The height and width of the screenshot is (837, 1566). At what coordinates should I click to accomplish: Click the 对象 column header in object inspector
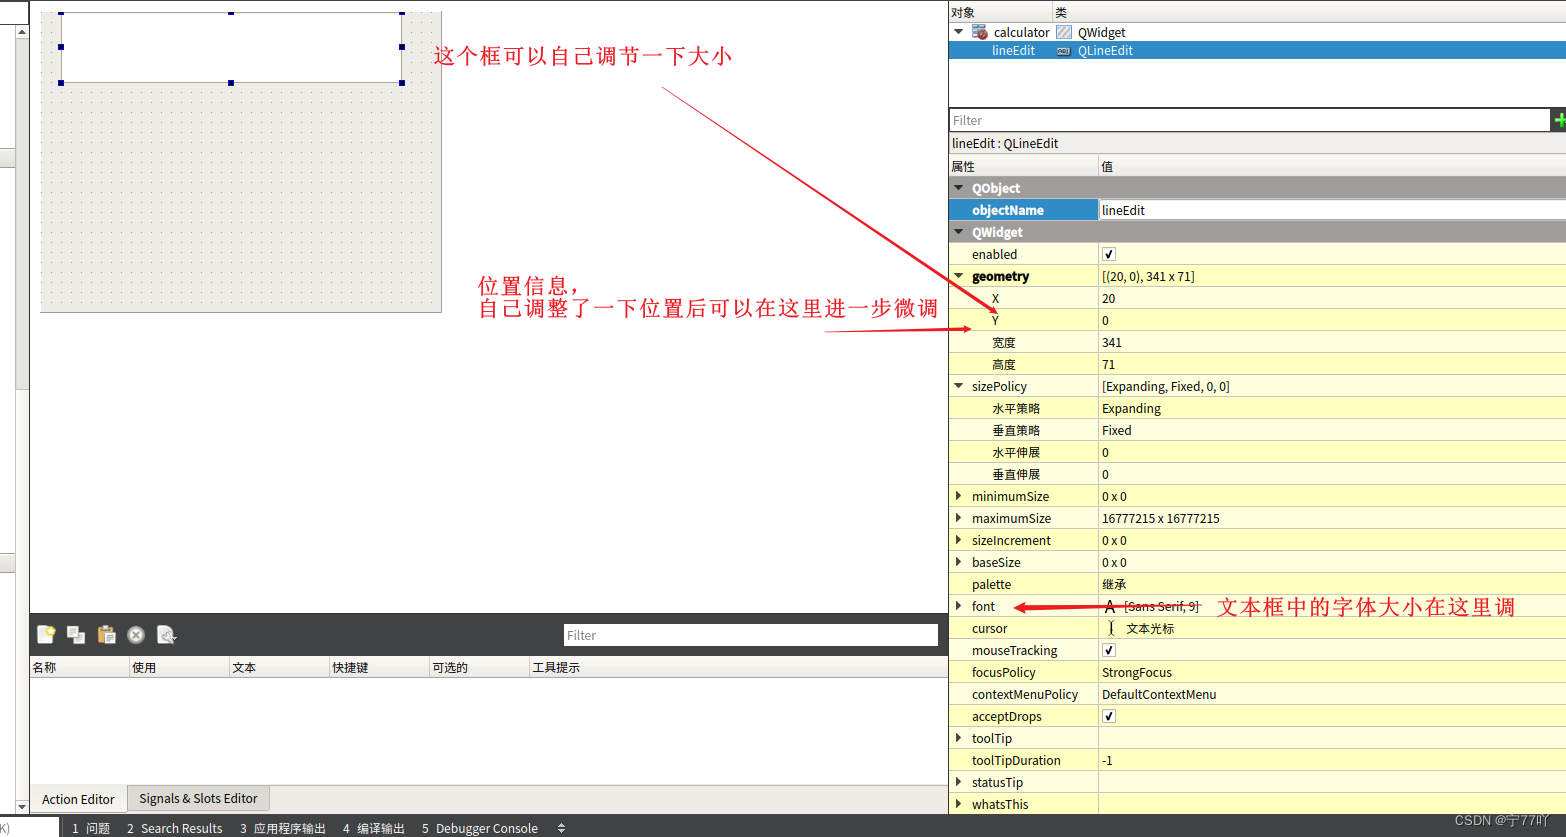click(x=1000, y=12)
